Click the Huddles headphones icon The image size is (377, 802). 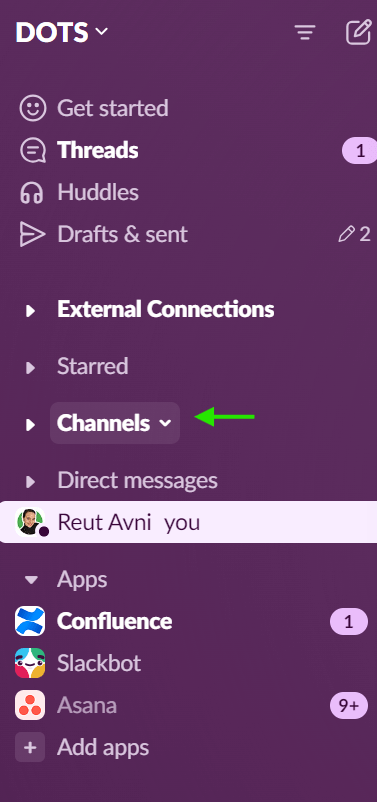point(32,193)
